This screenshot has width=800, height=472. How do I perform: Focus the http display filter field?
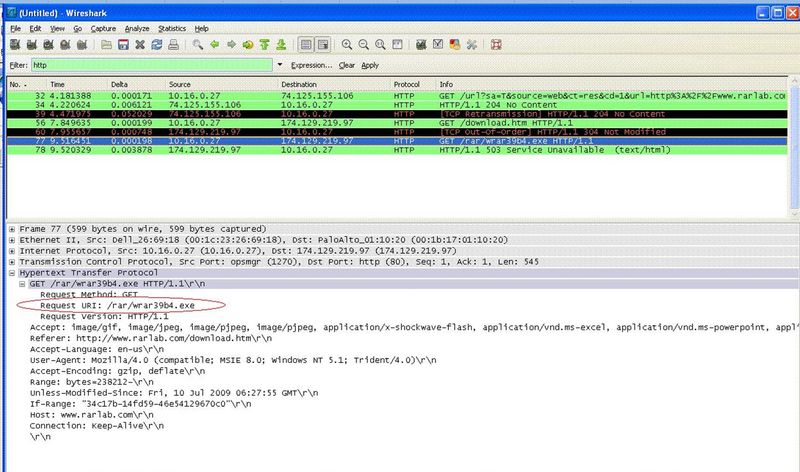pyautogui.click(x=152, y=65)
